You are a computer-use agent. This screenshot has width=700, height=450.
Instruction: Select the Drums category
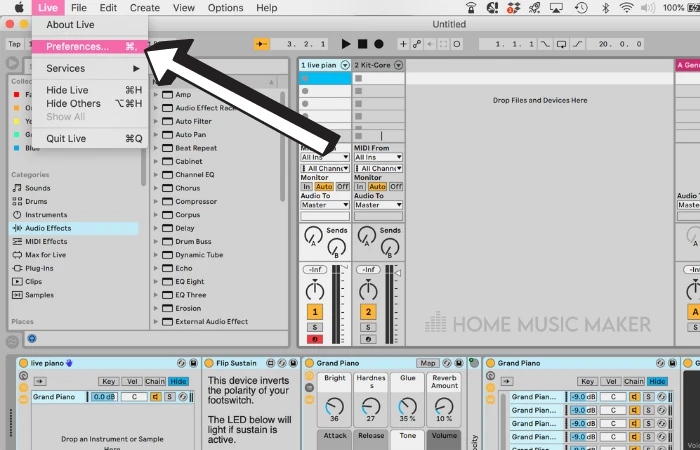coord(36,201)
